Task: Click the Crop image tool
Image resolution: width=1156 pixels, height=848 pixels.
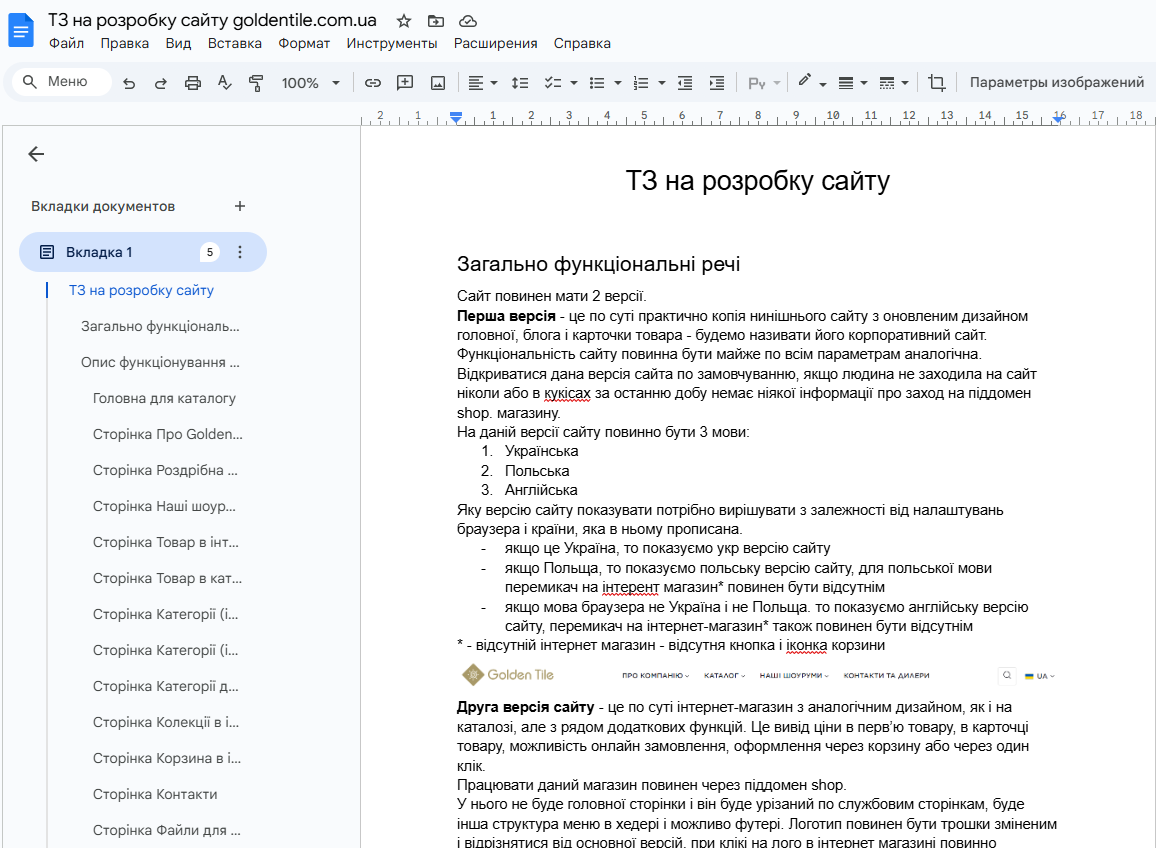Action: click(936, 83)
